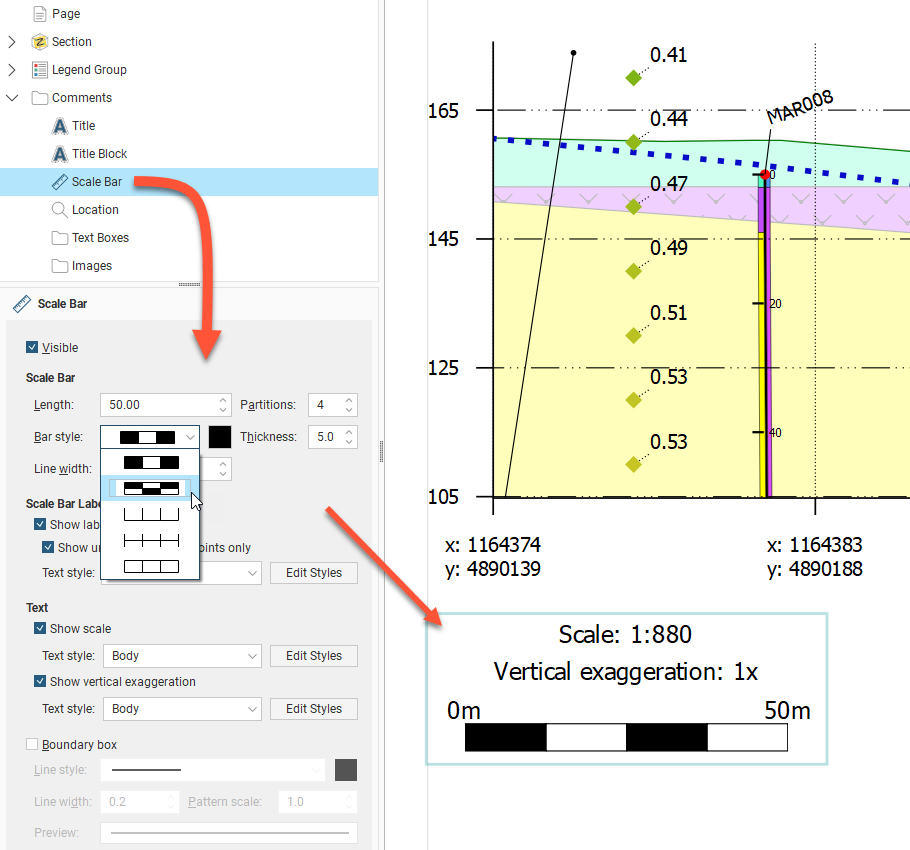Disable Show vertical exaggeration checkbox

tap(40, 682)
